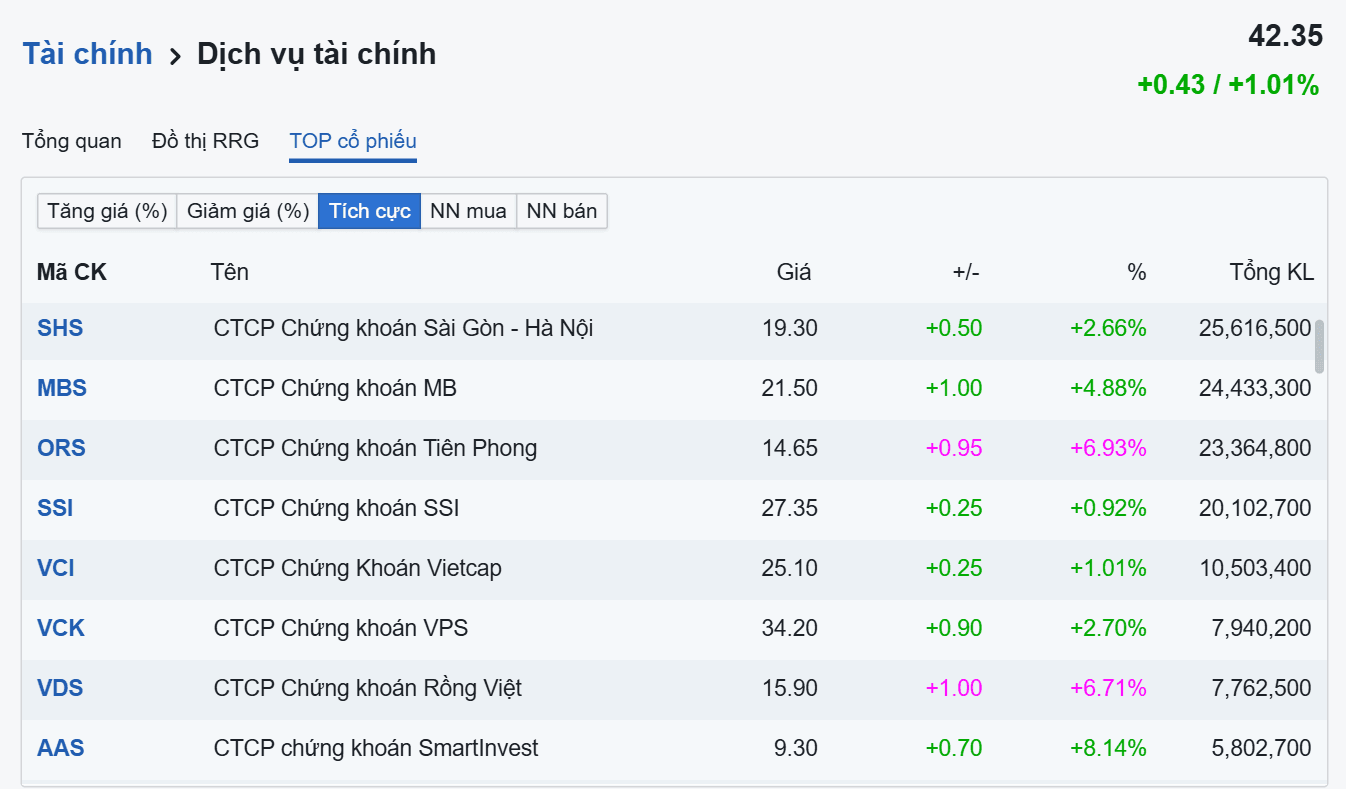The height and width of the screenshot is (789, 1346).
Task: Filter by Tăng giá (%)
Action: [107, 211]
